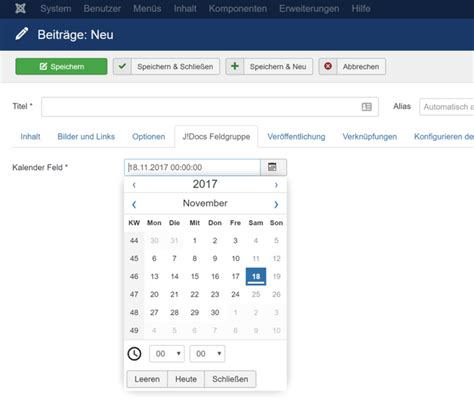Select November 22 in calendar
This screenshot has width=474, height=406.
click(x=195, y=294)
